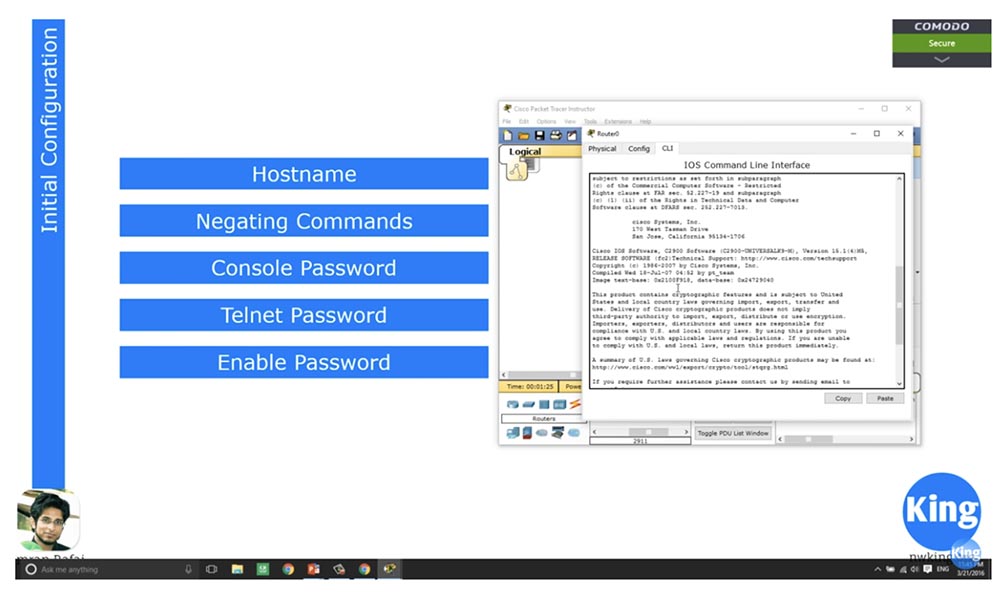This screenshot has height=592, width=1000.
Task: Open the Logical workspace view
Action: pyautogui.click(x=525, y=151)
